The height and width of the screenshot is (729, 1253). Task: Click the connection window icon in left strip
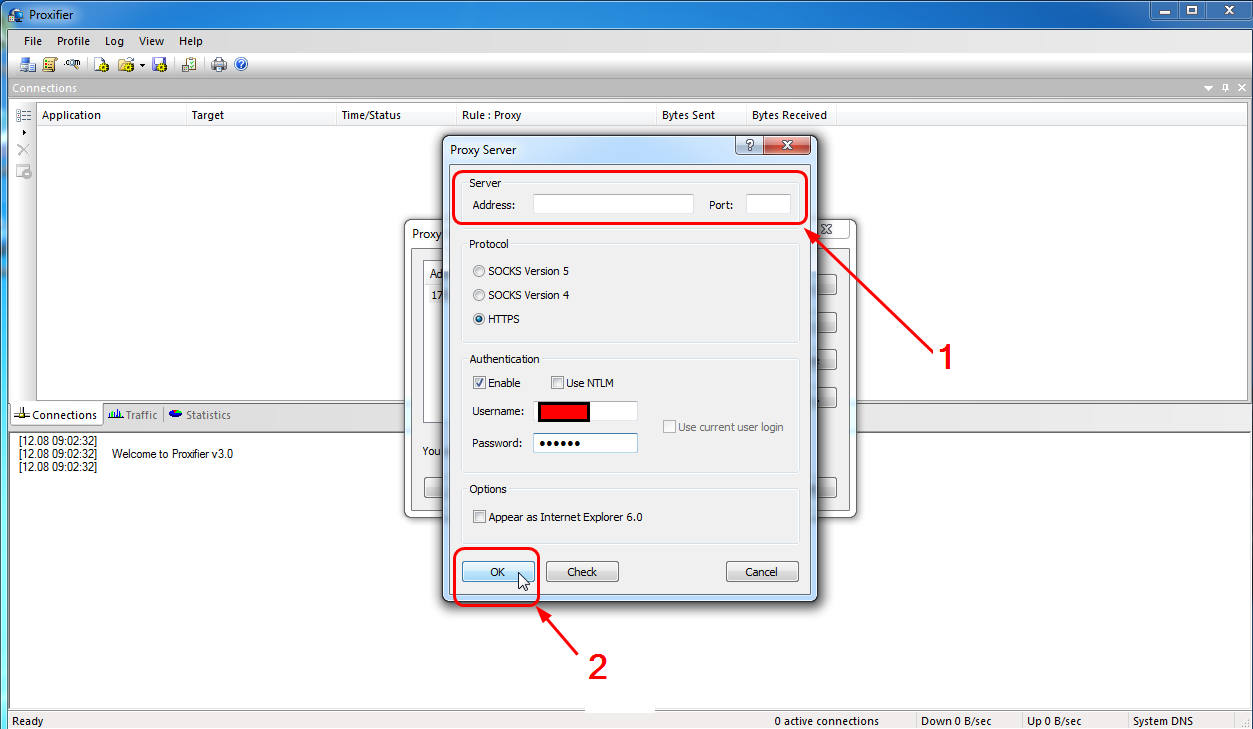23,171
